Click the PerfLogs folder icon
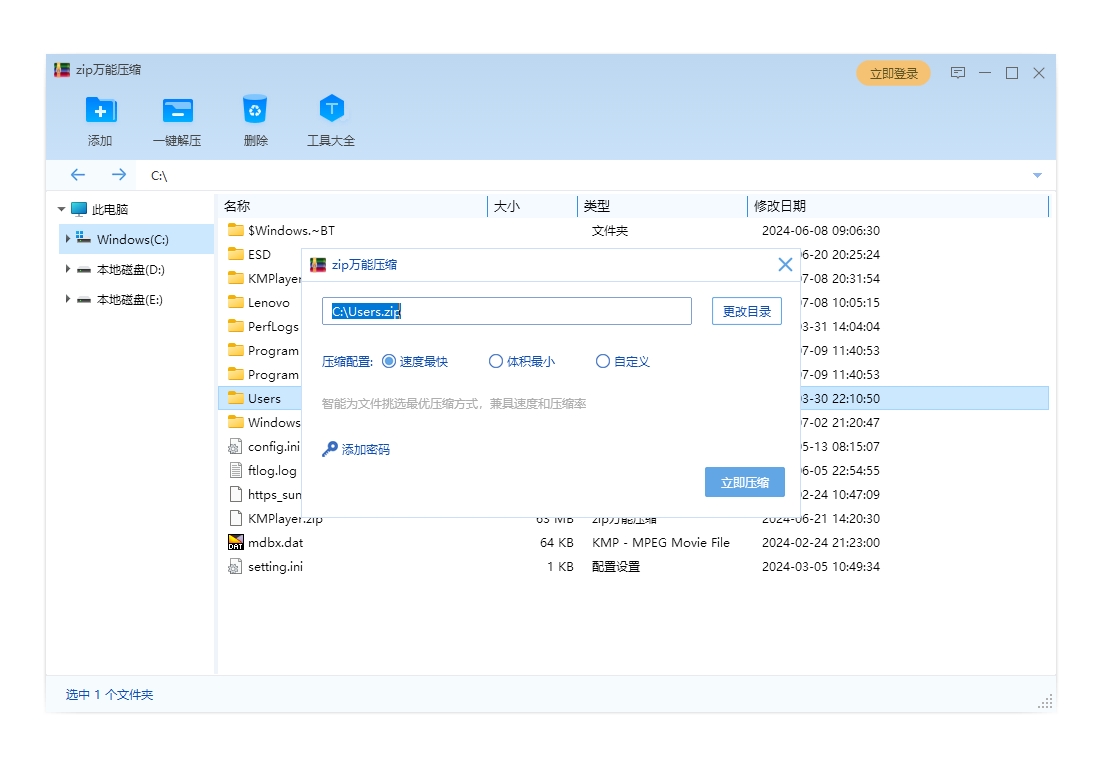 [236, 326]
